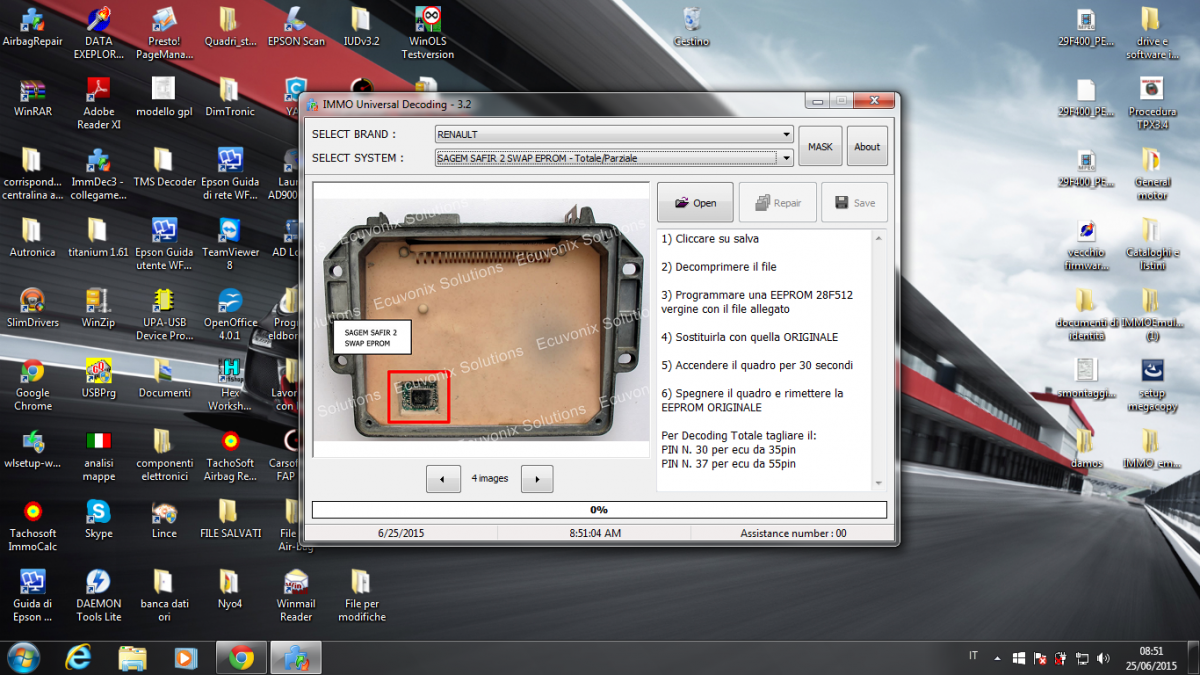The image size is (1200, 675).
Task: Launch Internet Explorer from taskbar
Action: [x=78, y=657]
